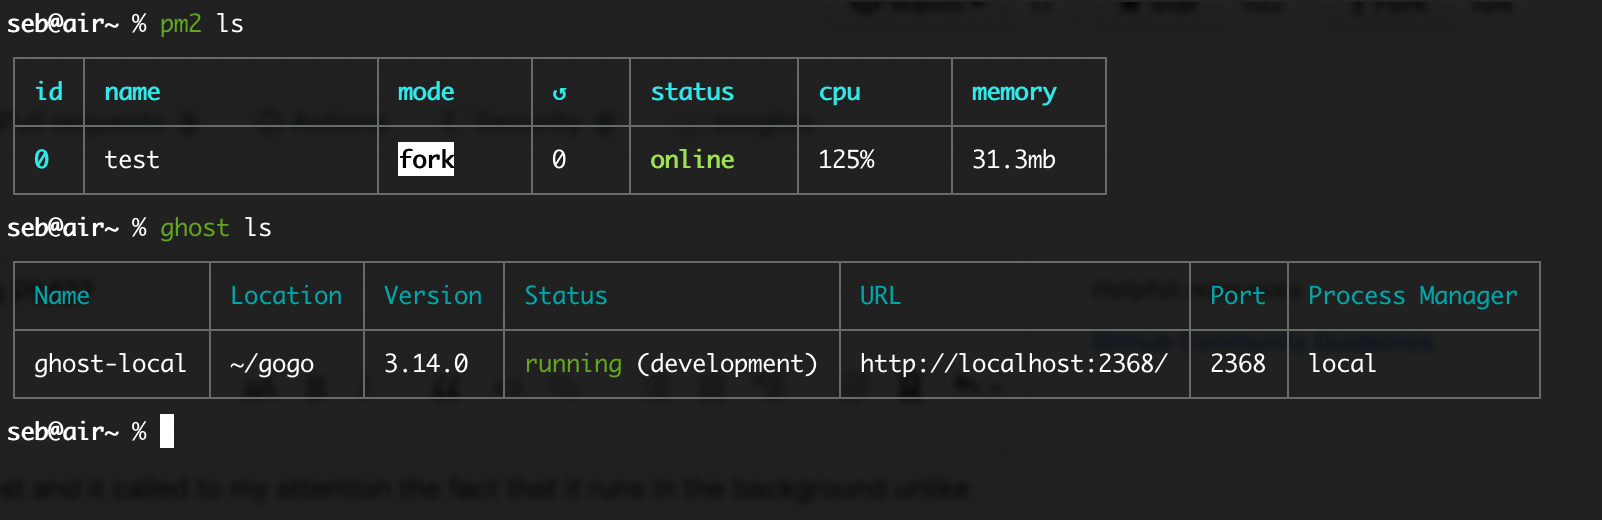Select the 2368 value under Port column
The image size is (1602, 520).
1237,364
